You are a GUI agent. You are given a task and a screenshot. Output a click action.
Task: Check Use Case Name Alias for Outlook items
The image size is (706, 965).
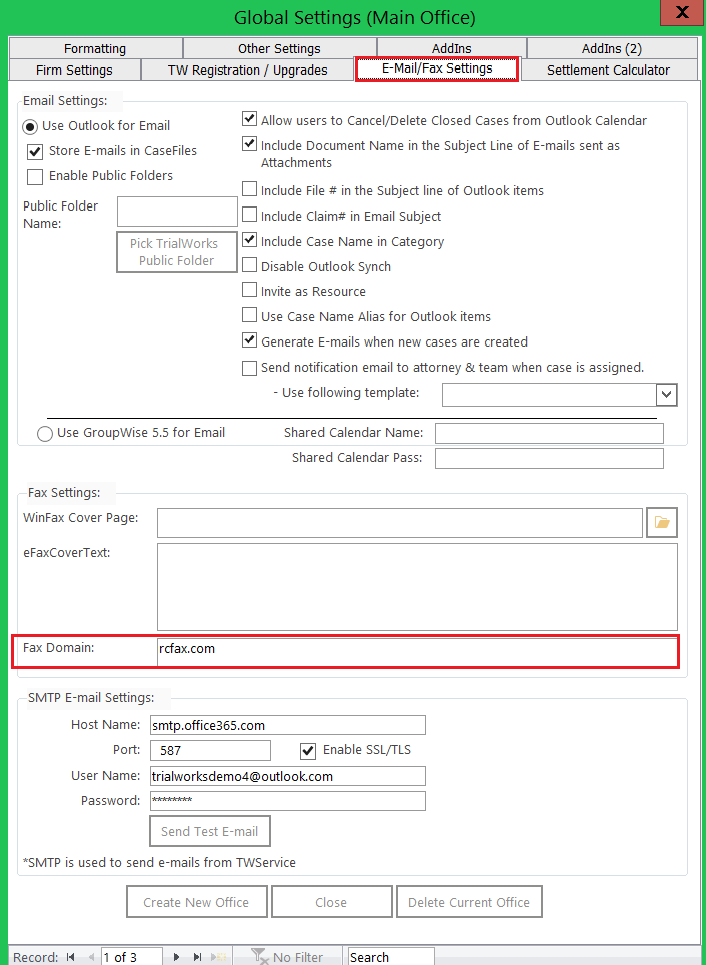pos(249,315)
